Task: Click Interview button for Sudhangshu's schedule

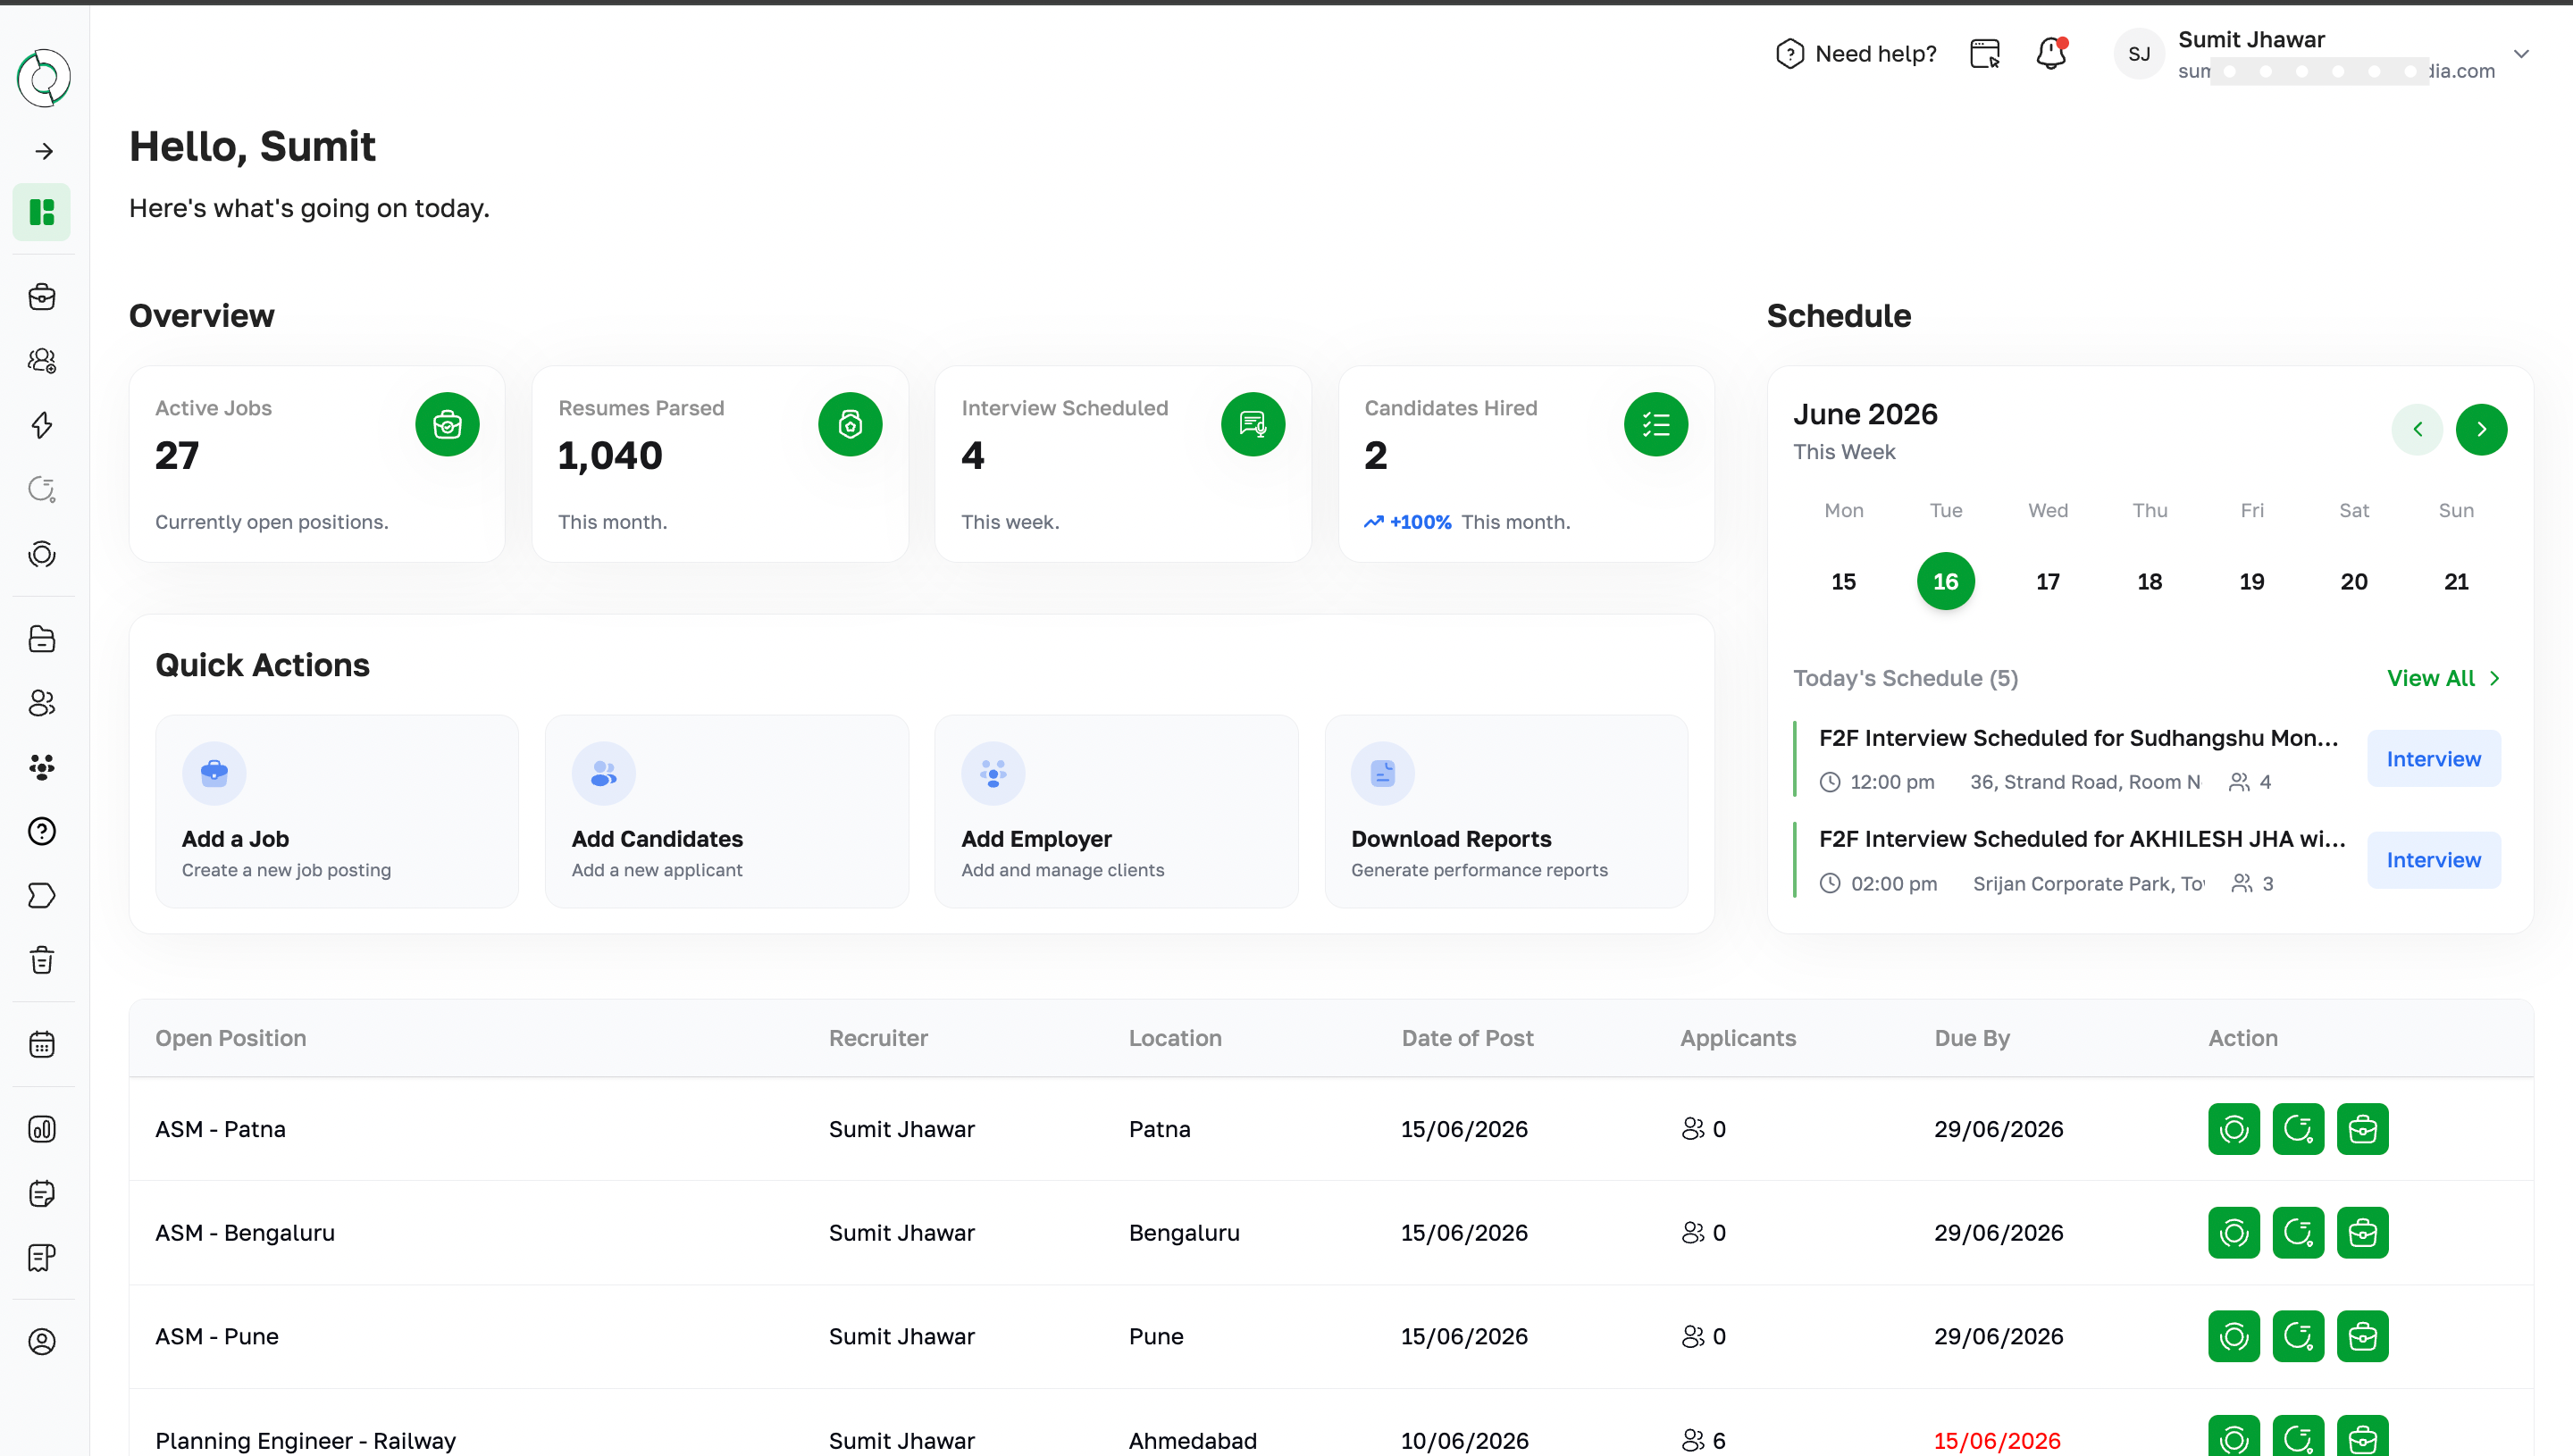Action: 2434,759
